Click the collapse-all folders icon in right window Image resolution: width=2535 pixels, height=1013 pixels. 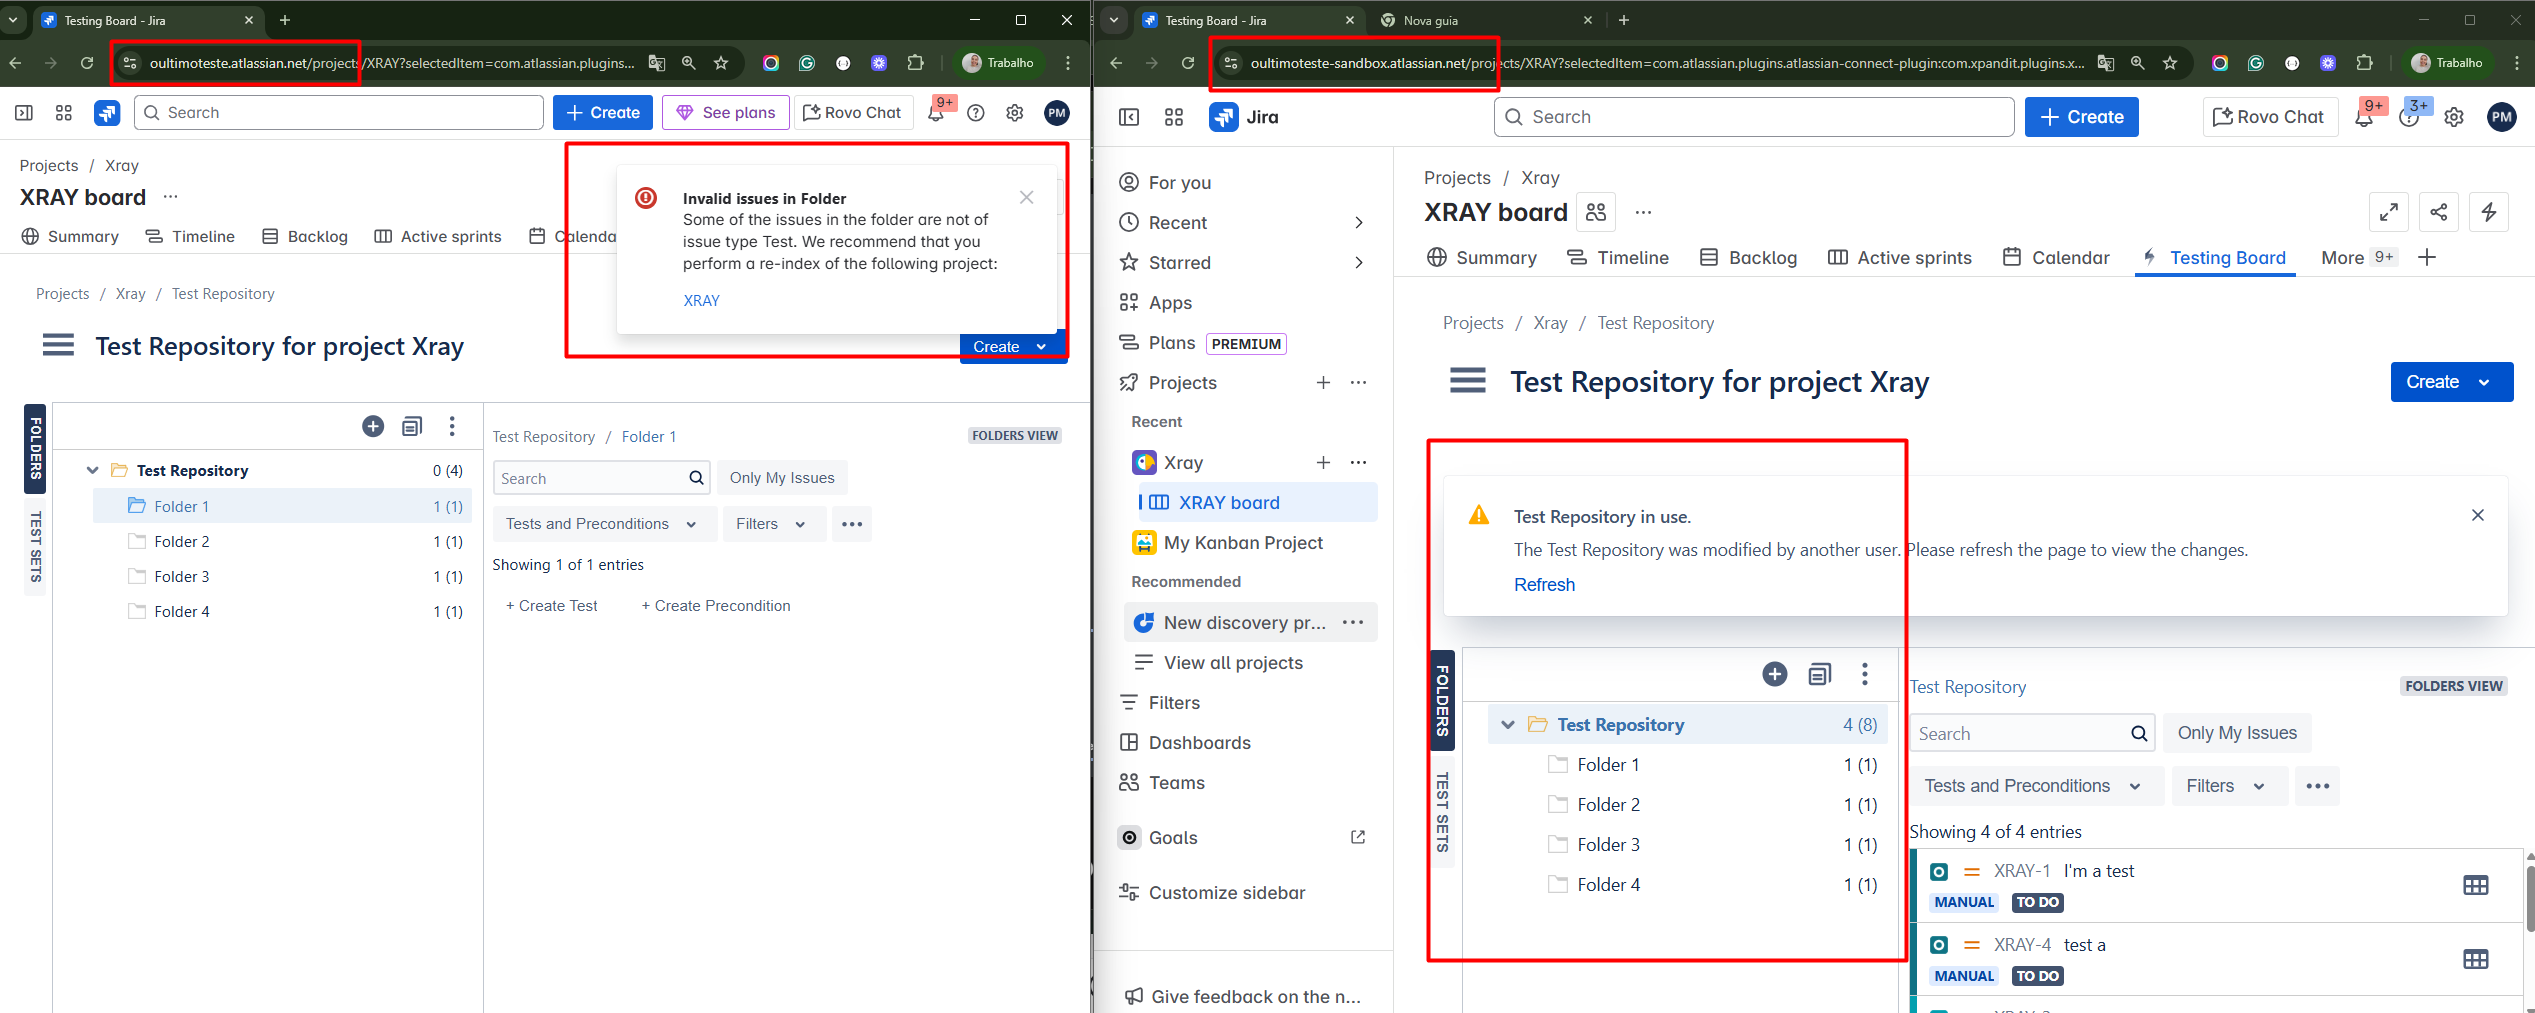[1820, 674]
